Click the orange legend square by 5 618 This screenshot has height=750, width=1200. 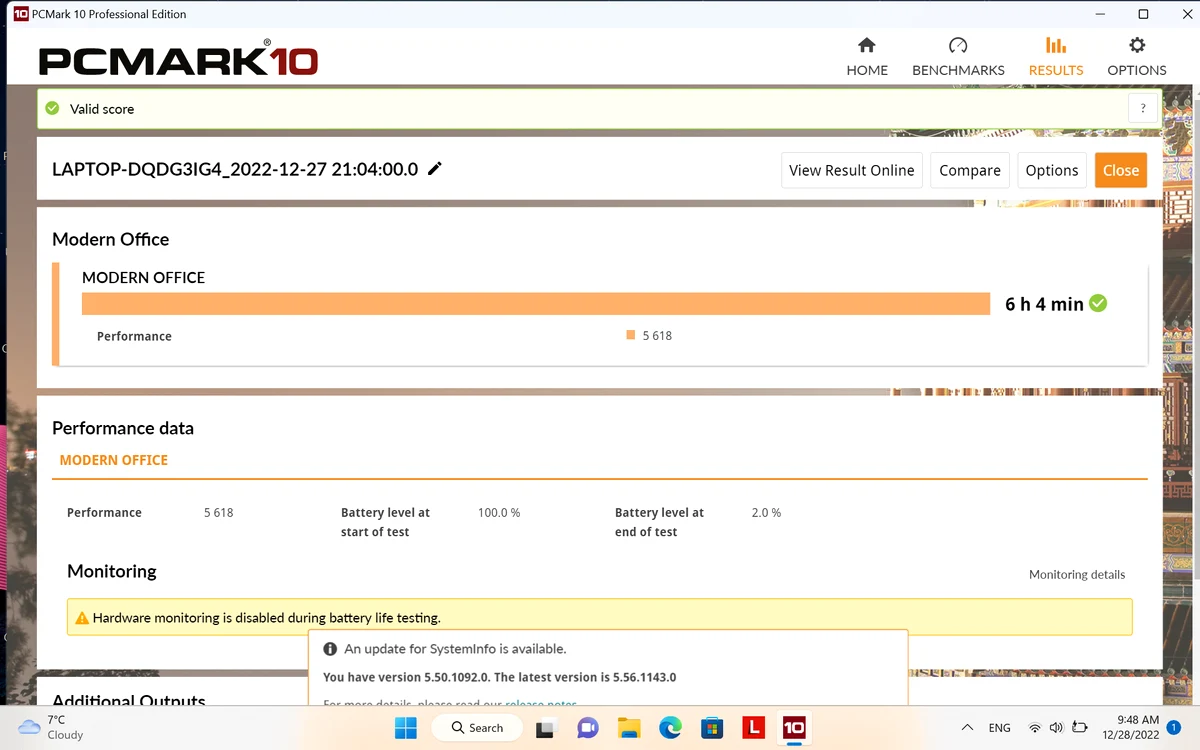(631, 335)
